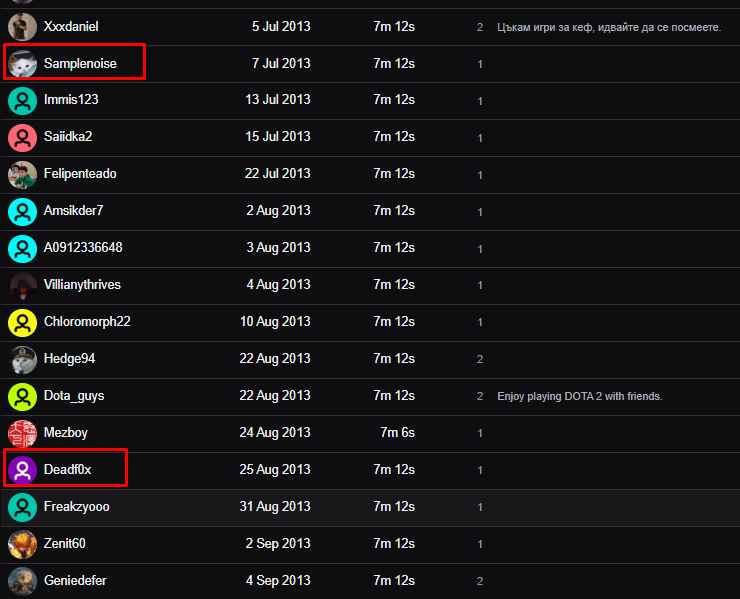This screenshot has height=599, width=740.
Task: Click the Samplenoise username text
Action: pos(80,64)
